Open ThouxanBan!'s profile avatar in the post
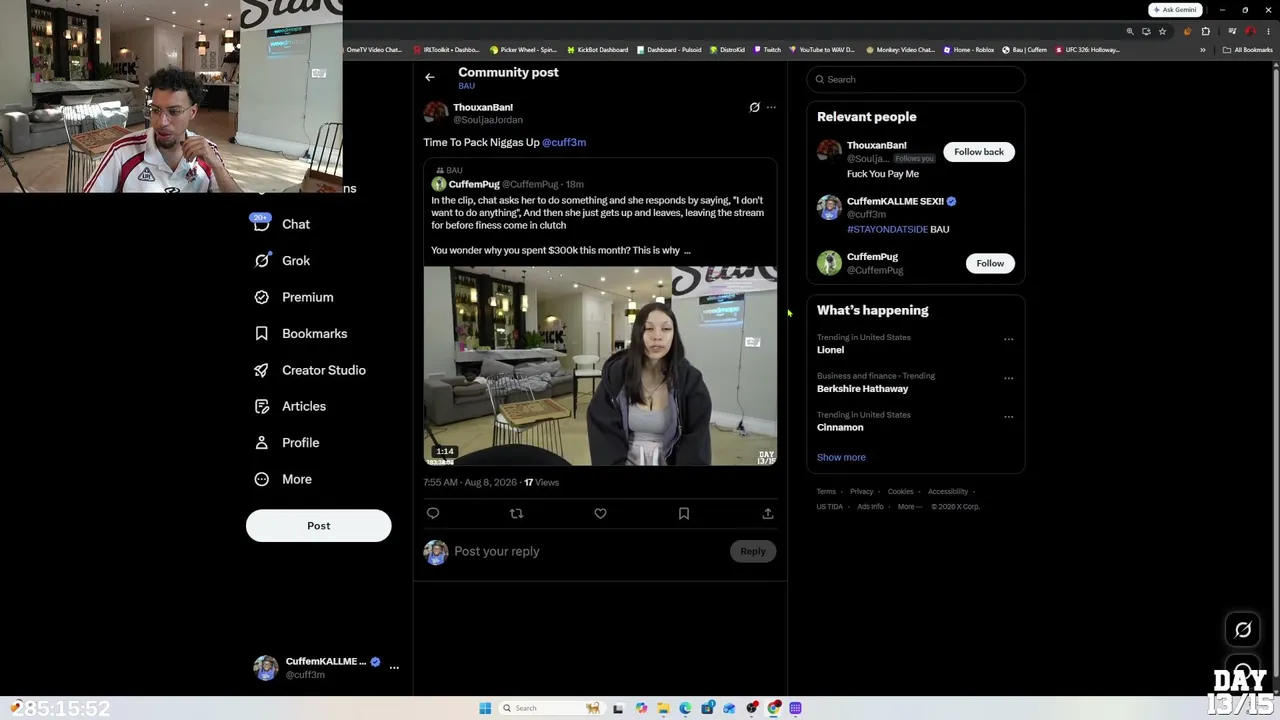Image resolution: width=1280 pixels, height=720 pixels. 436,113
